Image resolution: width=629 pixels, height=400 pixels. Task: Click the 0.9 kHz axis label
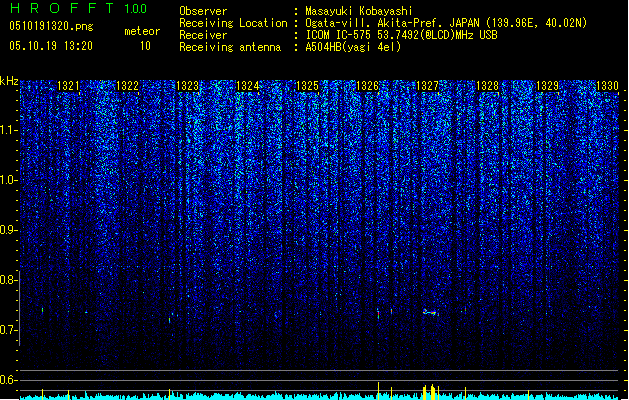[8, 230]
